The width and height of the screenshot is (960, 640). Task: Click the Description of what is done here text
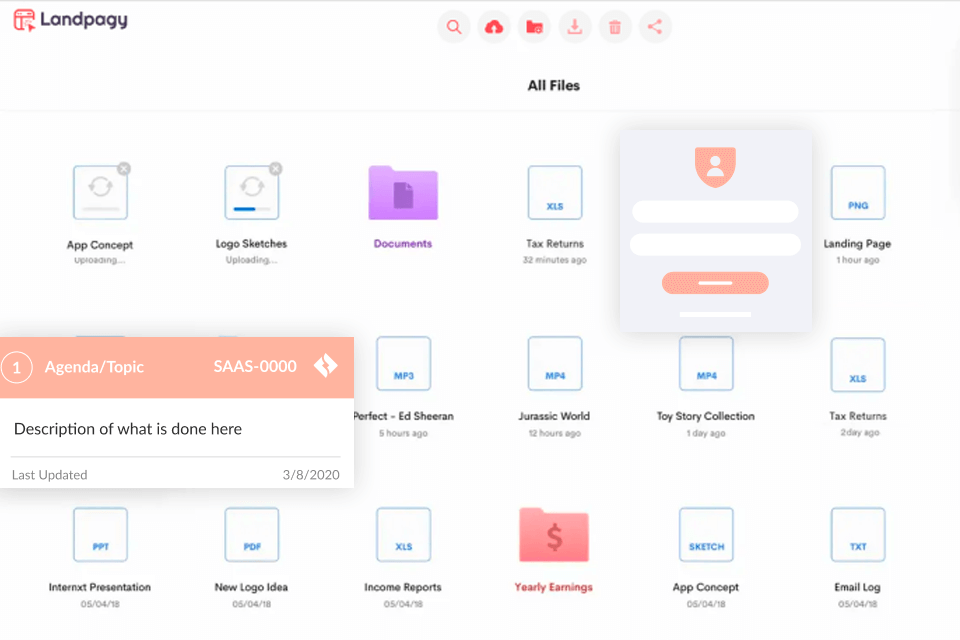128,429
